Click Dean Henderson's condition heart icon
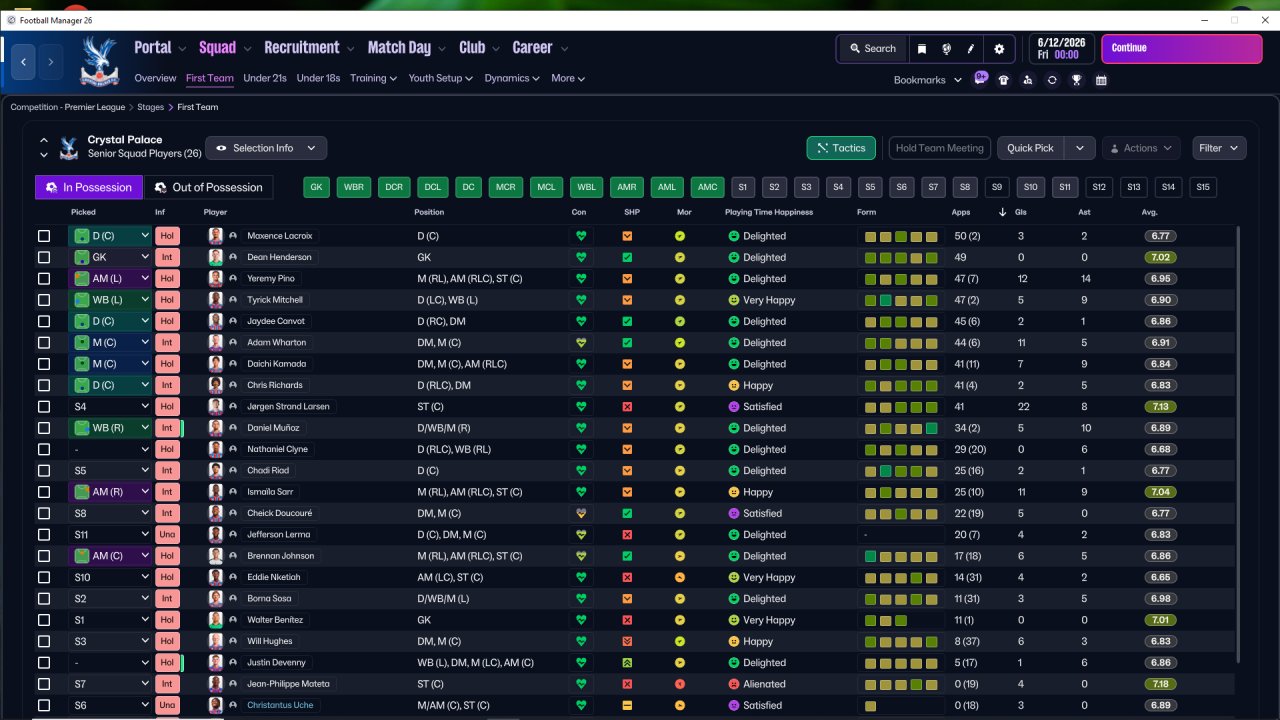1280x720 pixels. (x=579, y=257)
